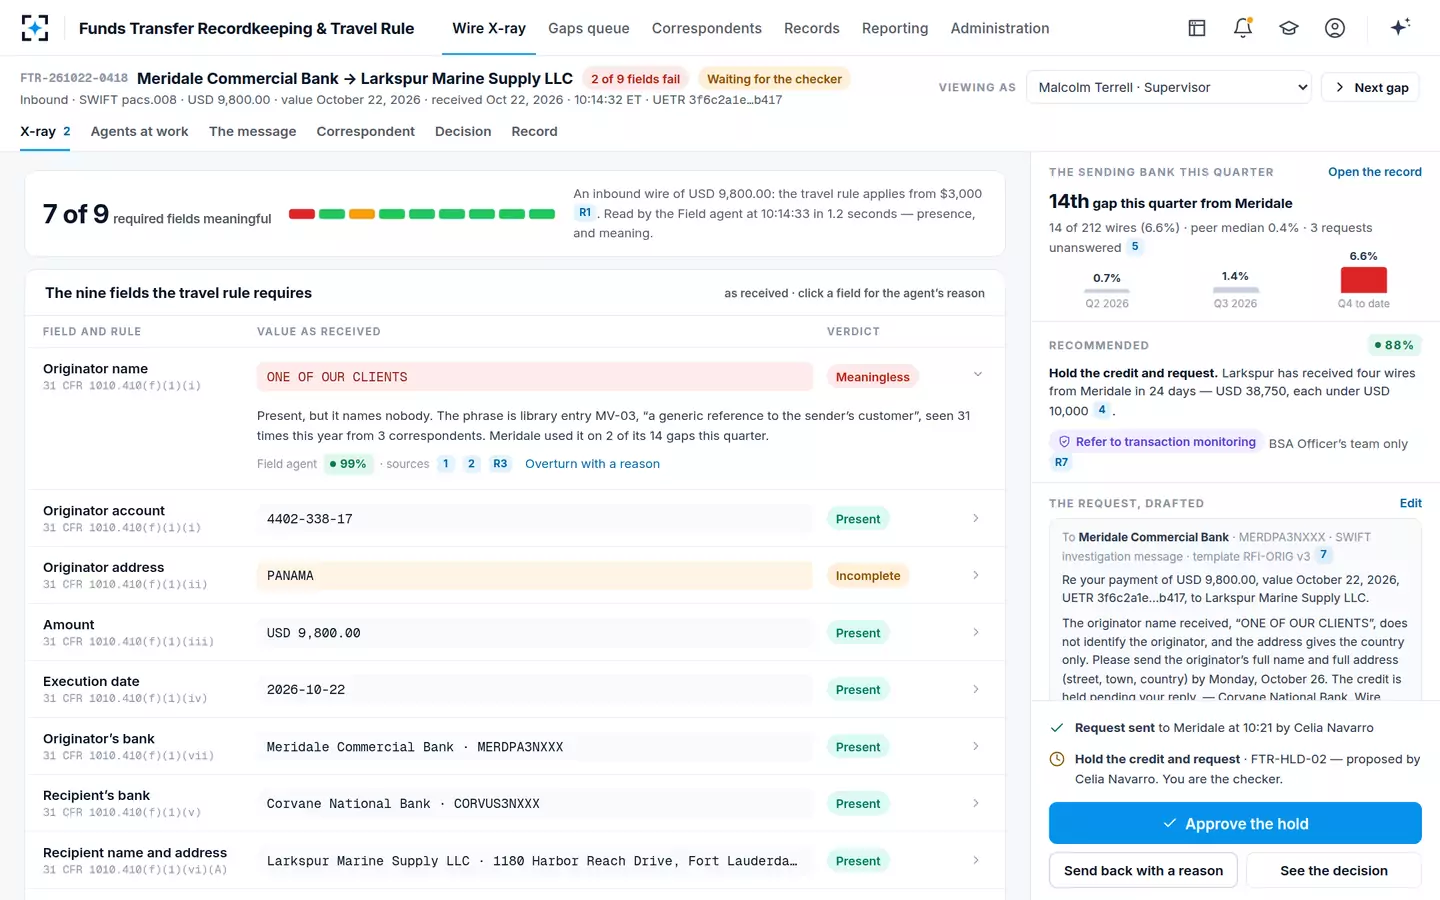This screenshot has width=1440, height=900.
Task: Expand the Originator account row
Action: point(976,518)
